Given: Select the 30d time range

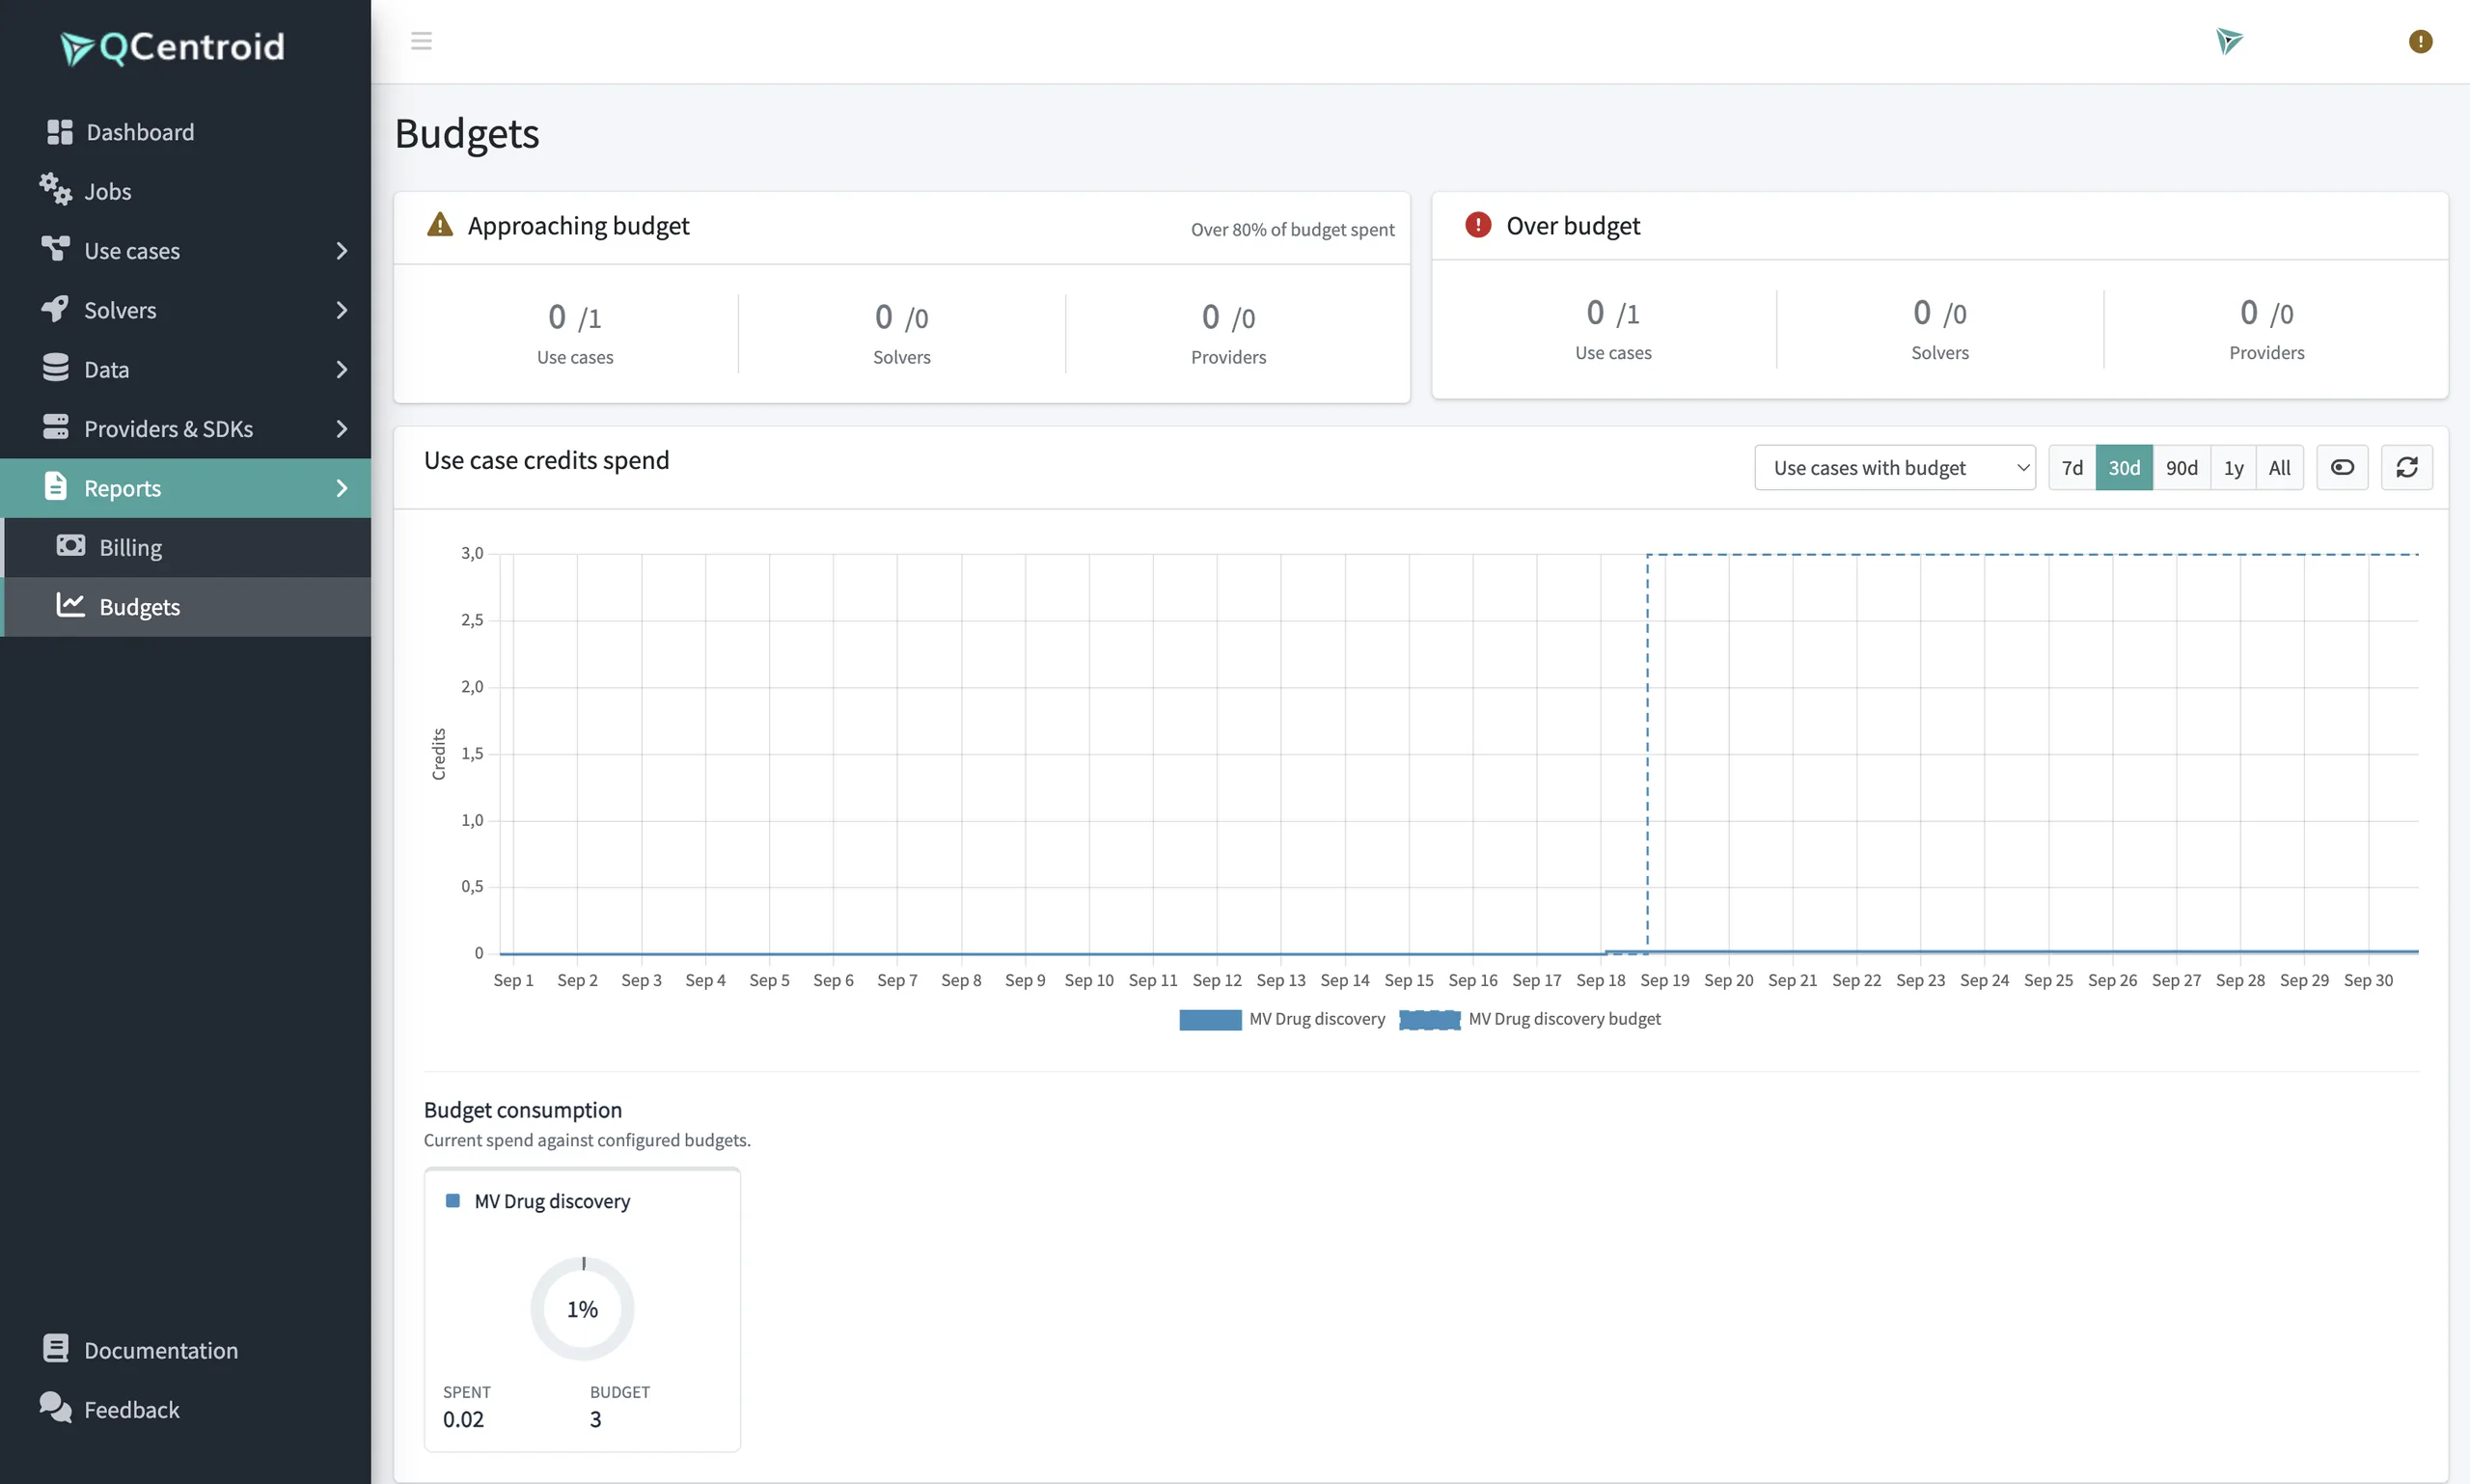Looking at the screenshot, I should pos(2124,467).
